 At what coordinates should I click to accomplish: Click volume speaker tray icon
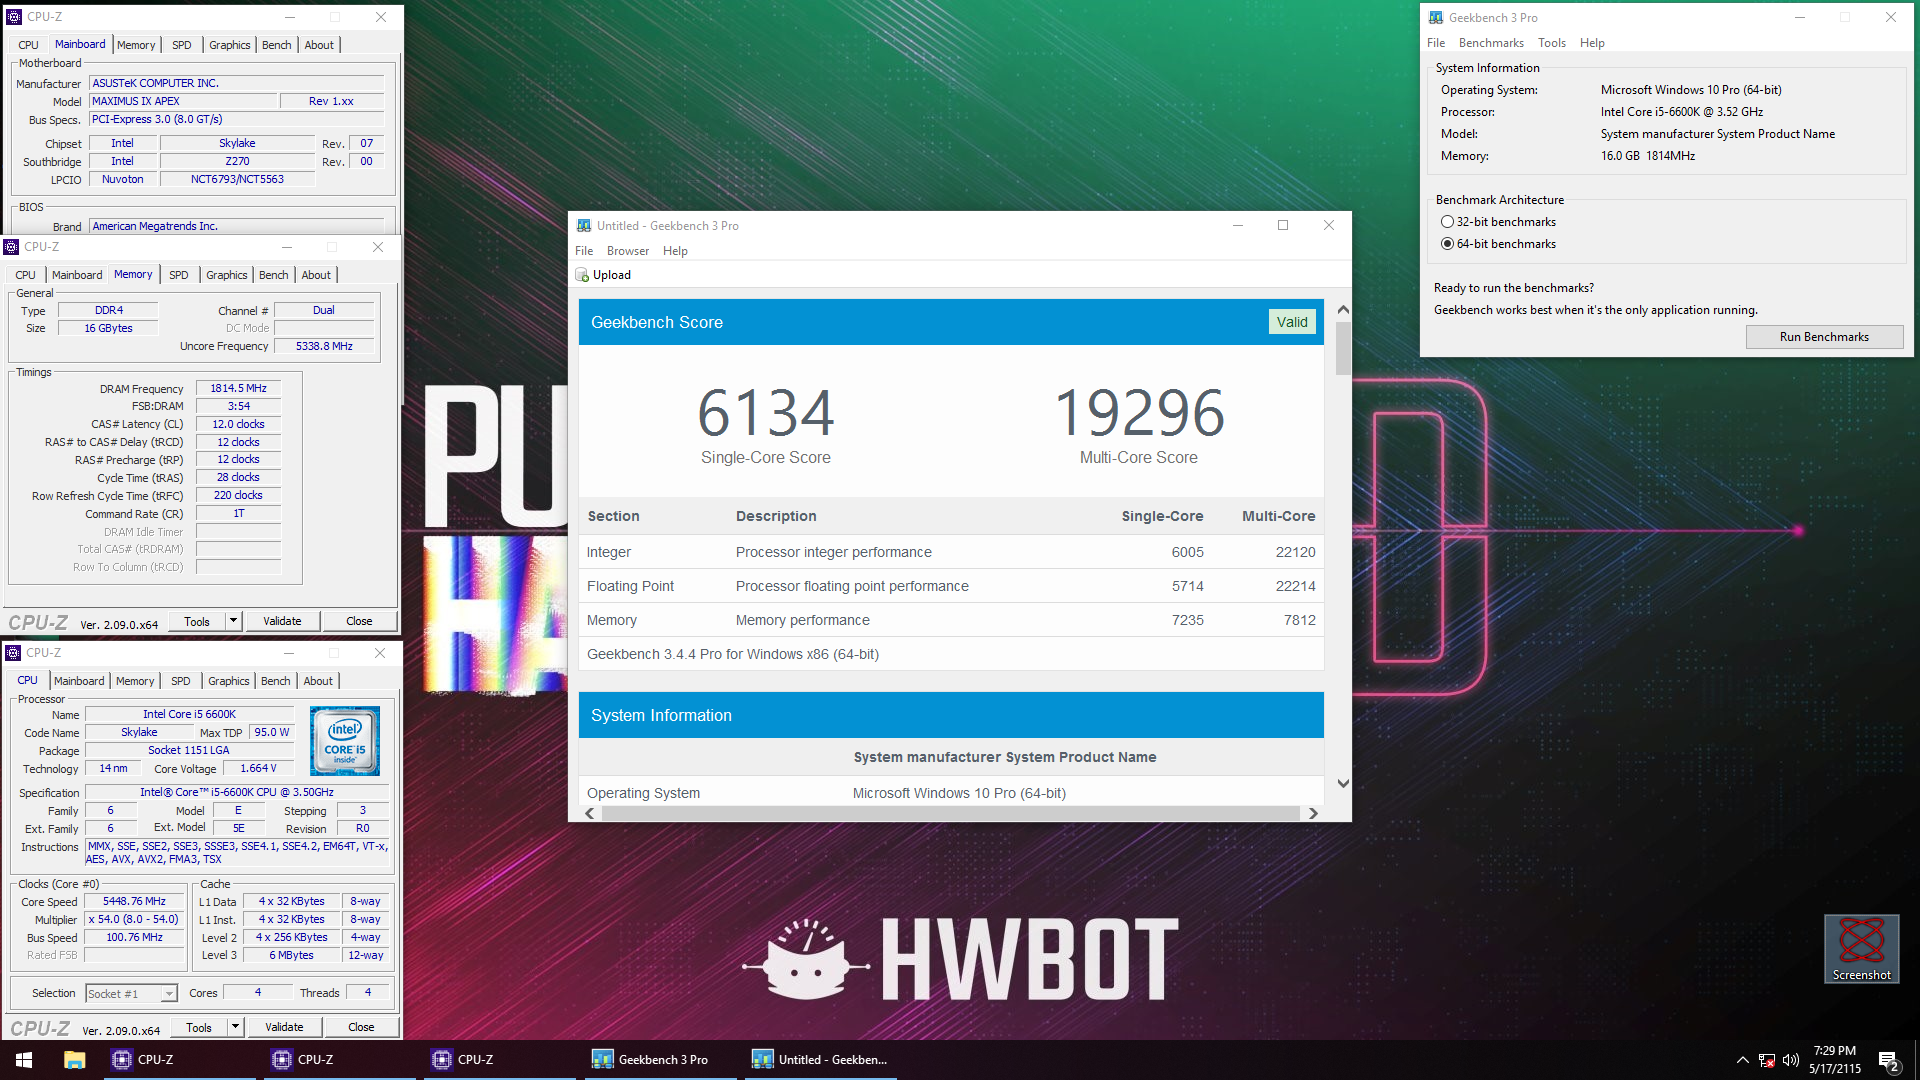pos(1790,1060)
